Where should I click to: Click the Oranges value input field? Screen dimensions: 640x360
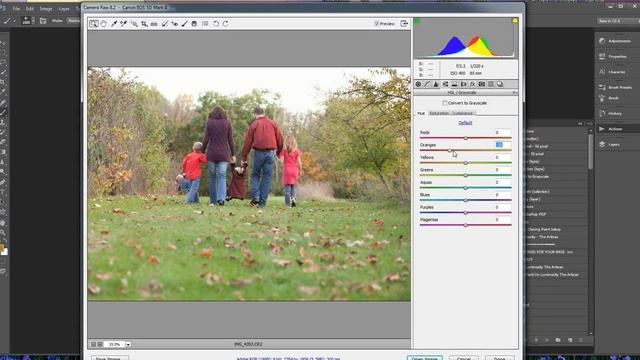502,145
